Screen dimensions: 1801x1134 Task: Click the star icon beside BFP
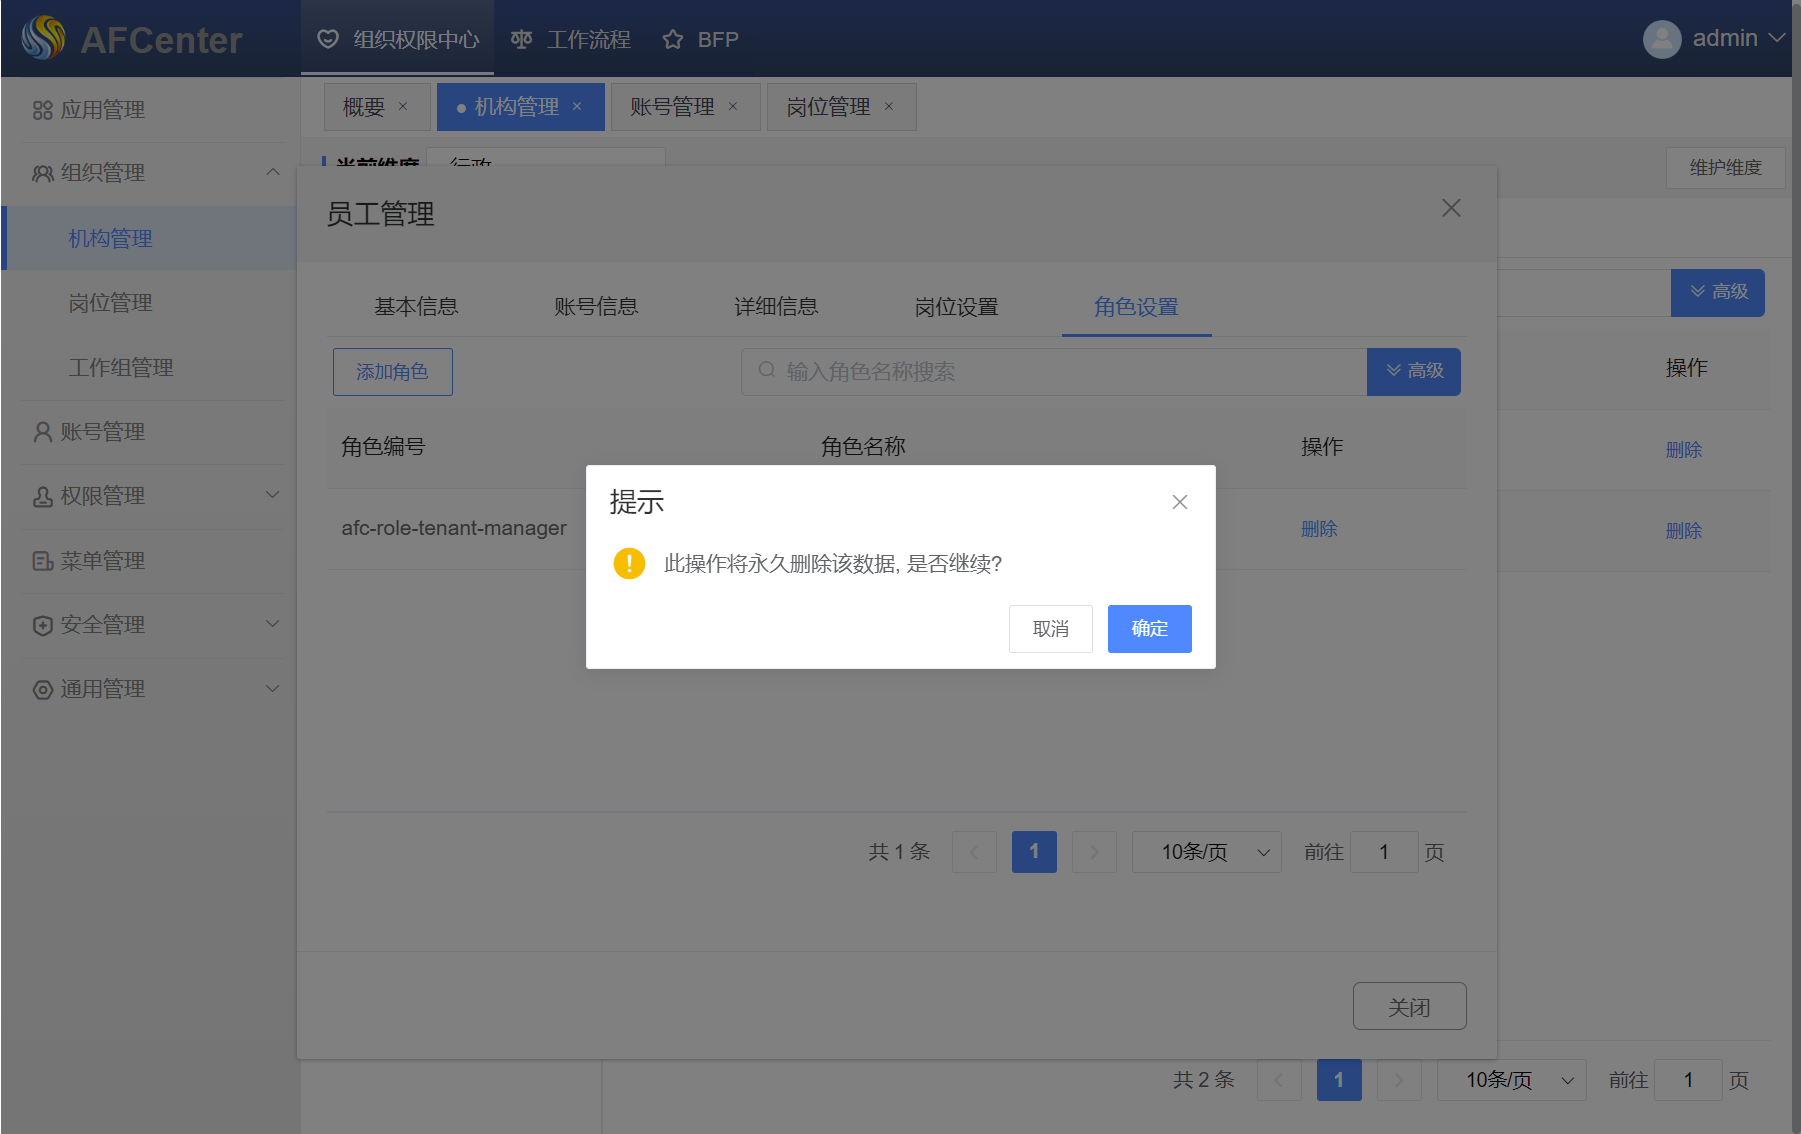point(673,40)
